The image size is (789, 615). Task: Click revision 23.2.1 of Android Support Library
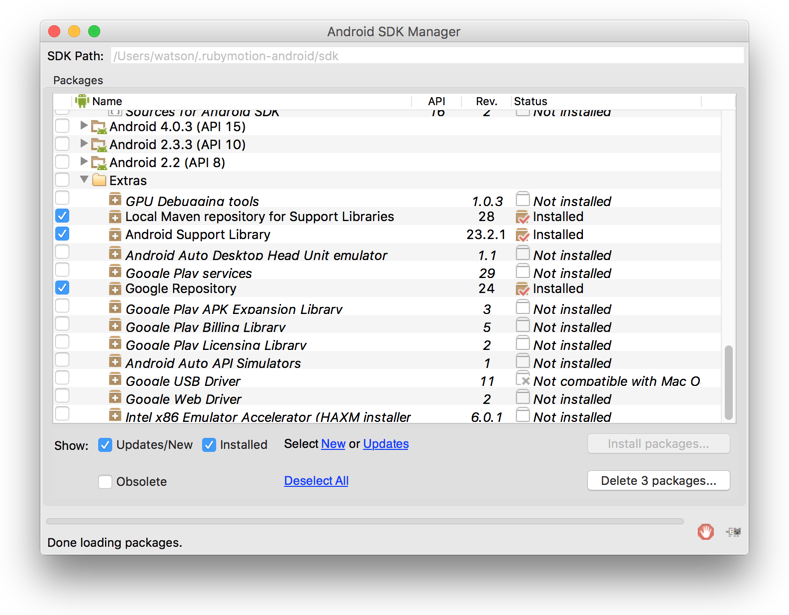[x=486, y=235]
